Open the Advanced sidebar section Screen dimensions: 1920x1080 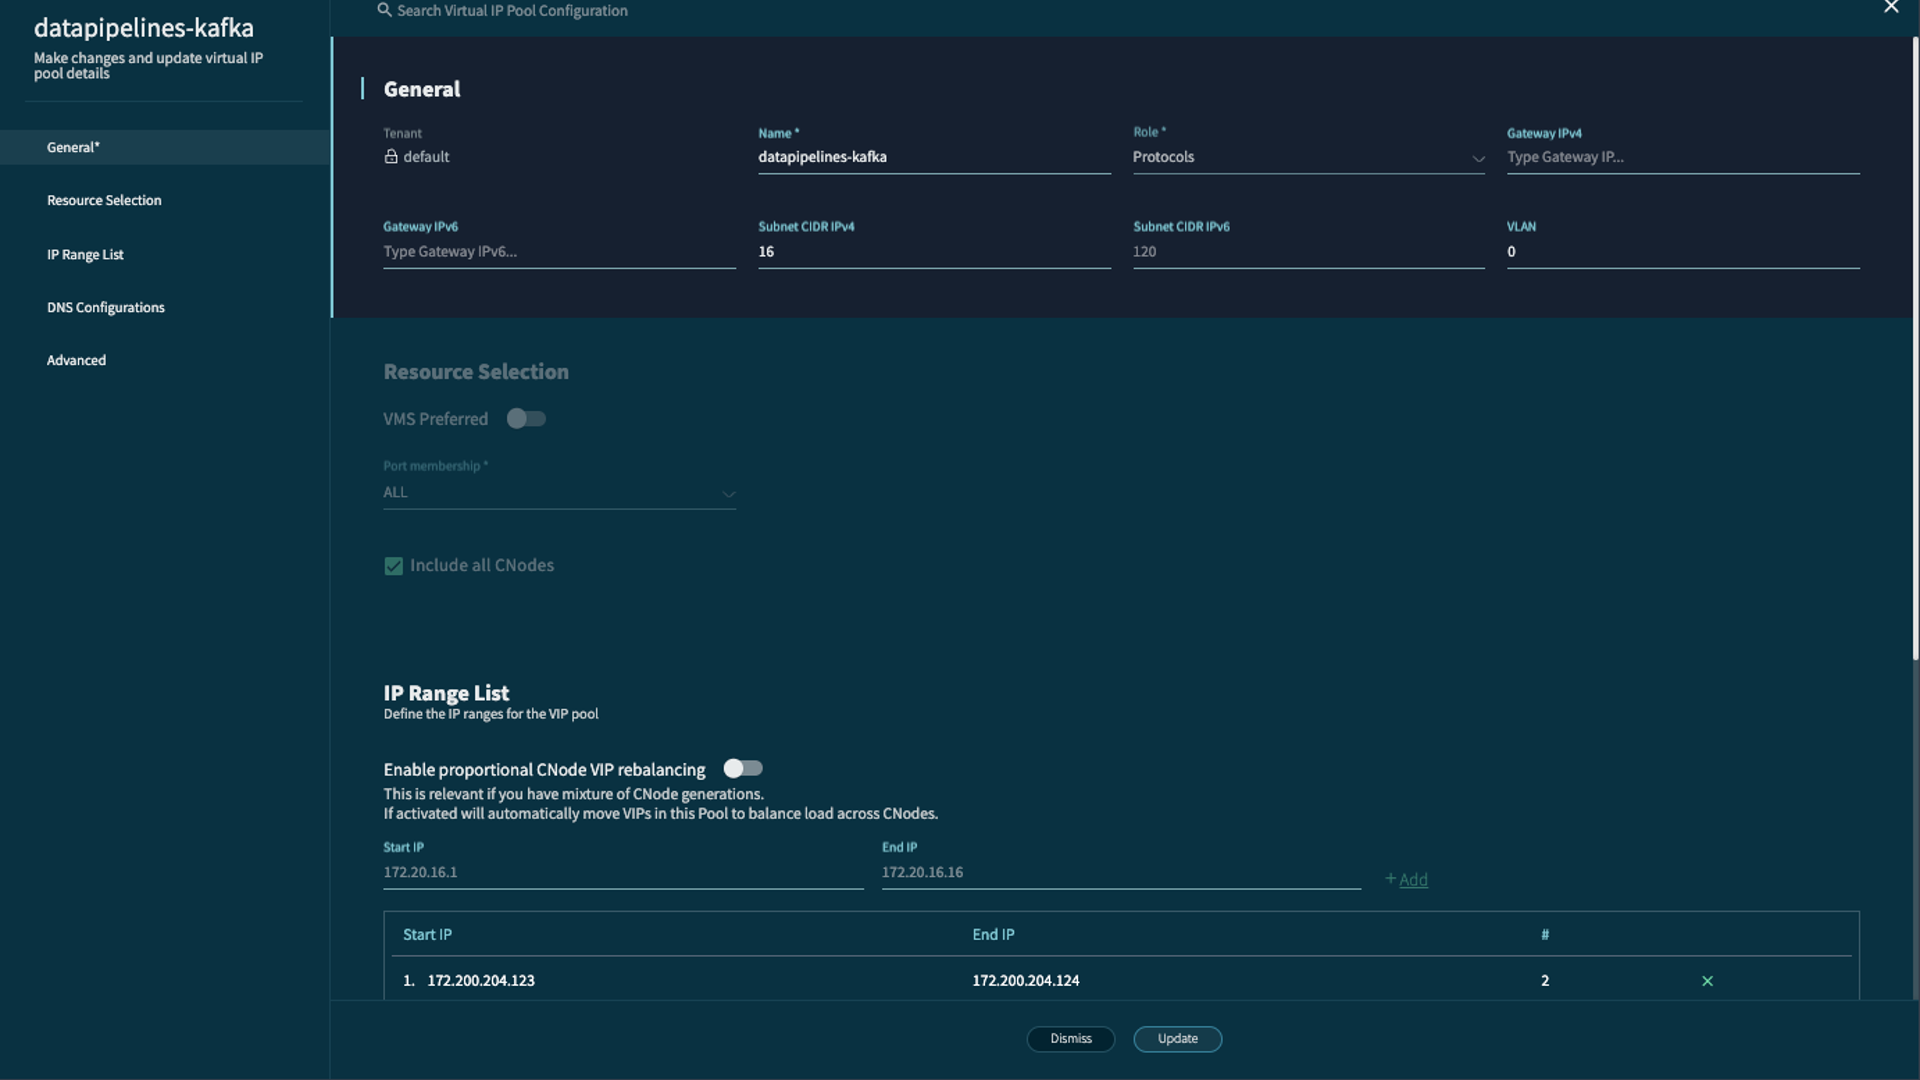76,360
